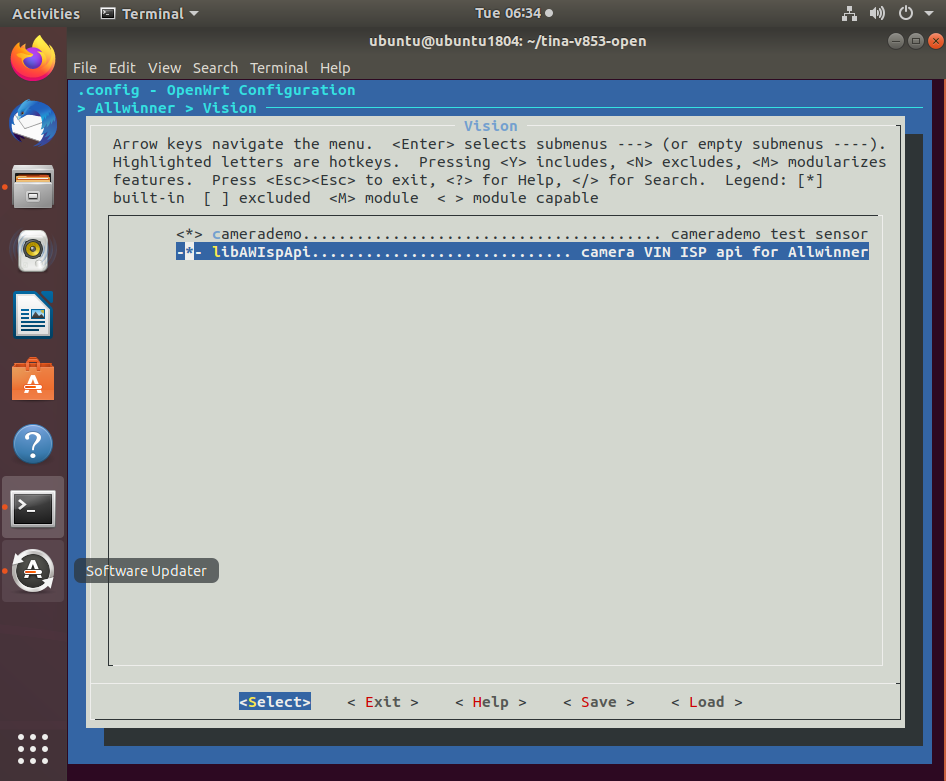Image resolution: width=946 pixels, height=781 pixels.
Task: Toggle the camerademo <*> selection marker
Action: click(189, 234)
